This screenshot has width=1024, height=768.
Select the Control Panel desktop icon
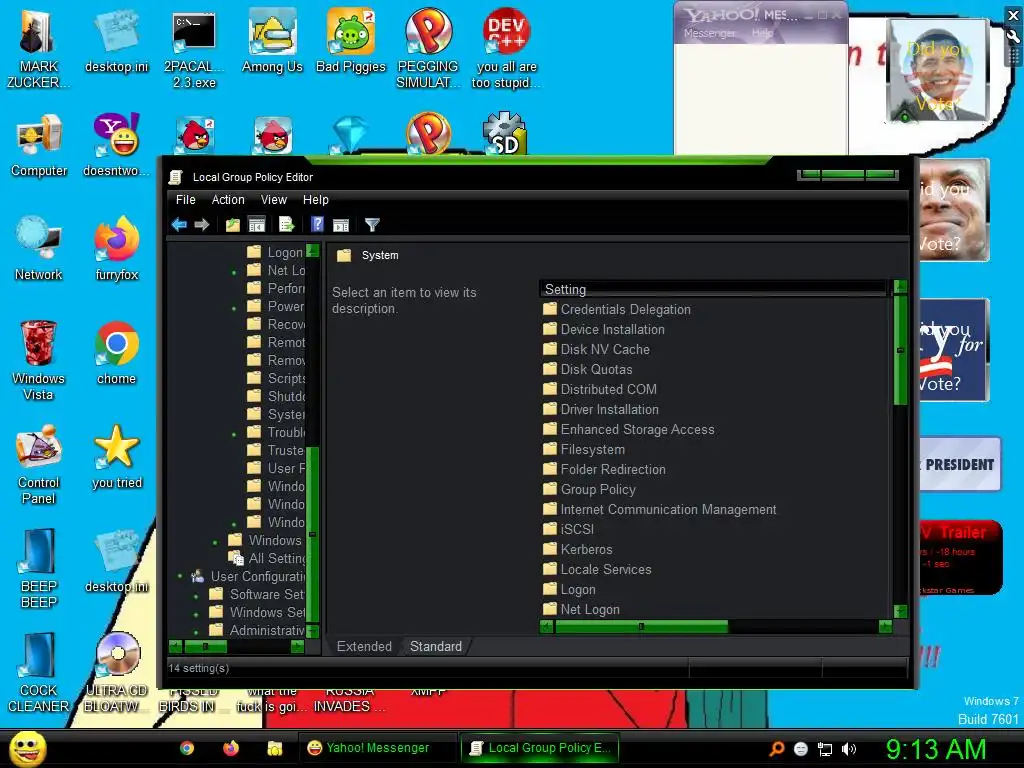(x=39, y=464)
